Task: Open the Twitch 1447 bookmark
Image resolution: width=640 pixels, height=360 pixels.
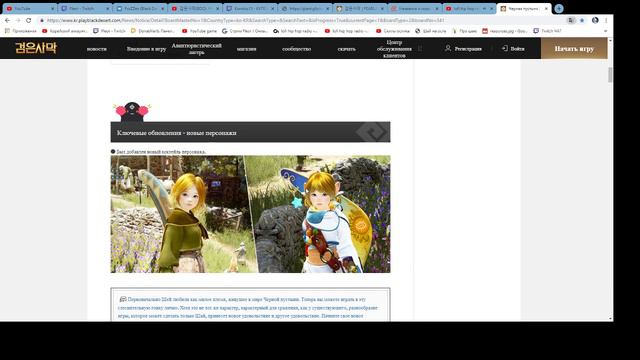Action: 547,31
